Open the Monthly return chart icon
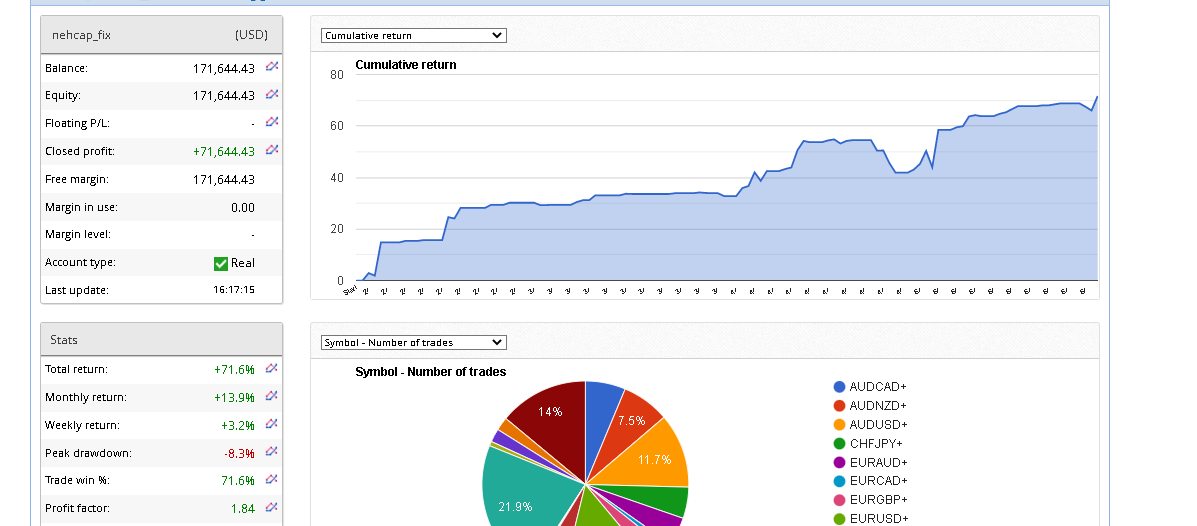The width and height of the screenshot is (1197, 526). click(x=271, y=396)
